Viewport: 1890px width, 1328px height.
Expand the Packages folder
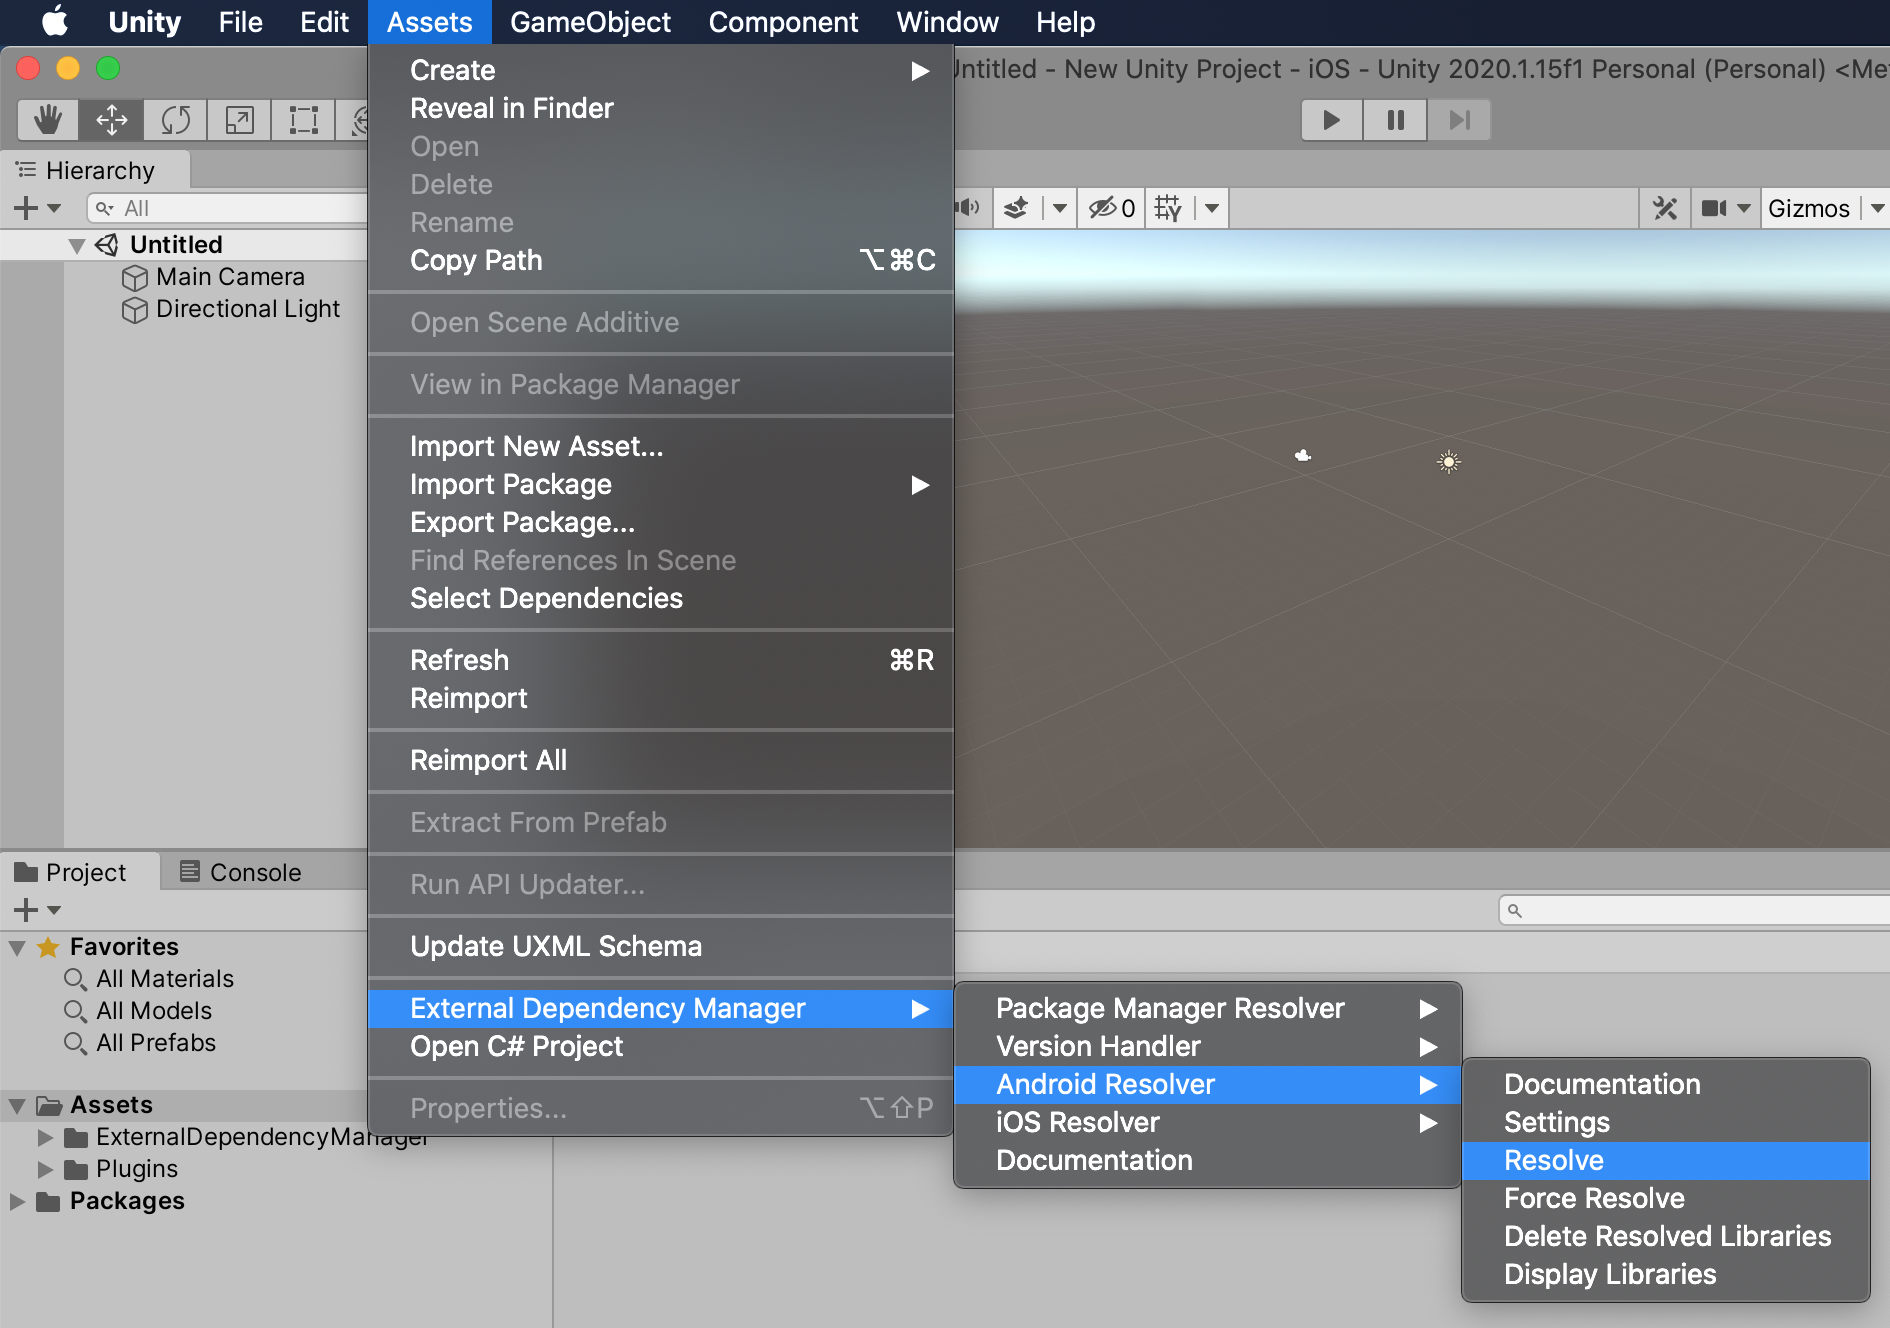pos(17,1201)
